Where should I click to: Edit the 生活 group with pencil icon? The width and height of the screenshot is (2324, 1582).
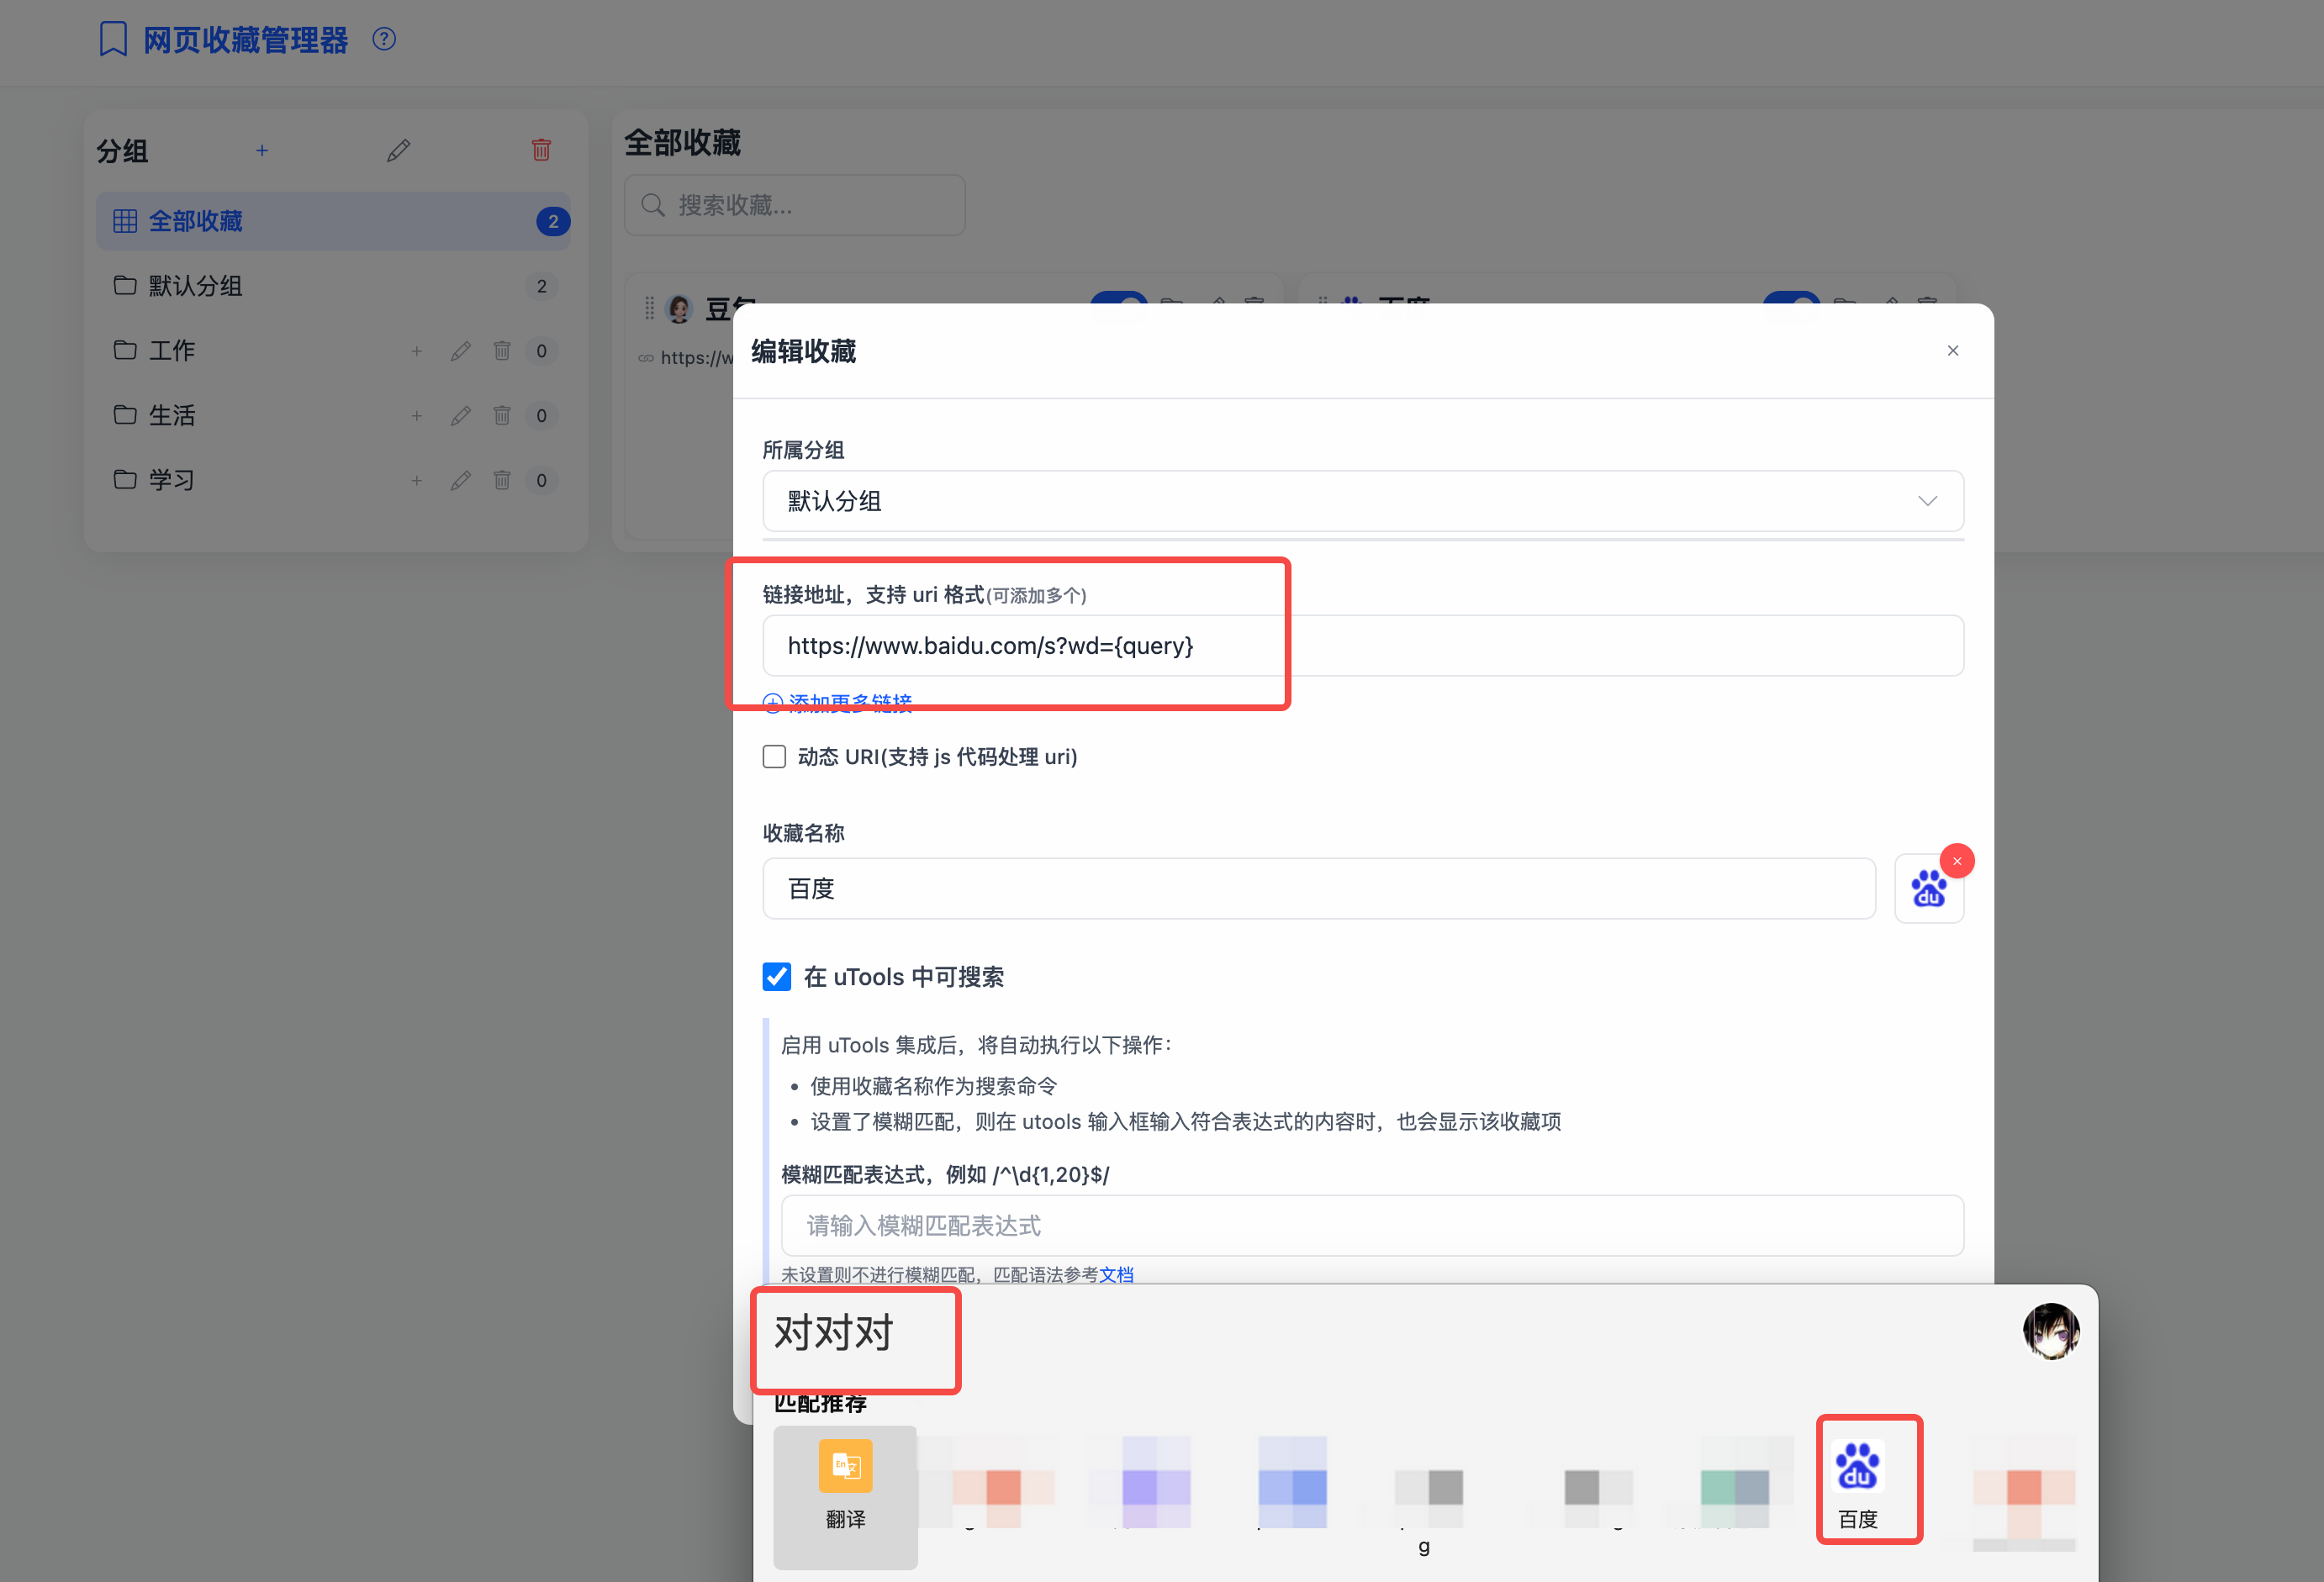(x=460, y=416)
